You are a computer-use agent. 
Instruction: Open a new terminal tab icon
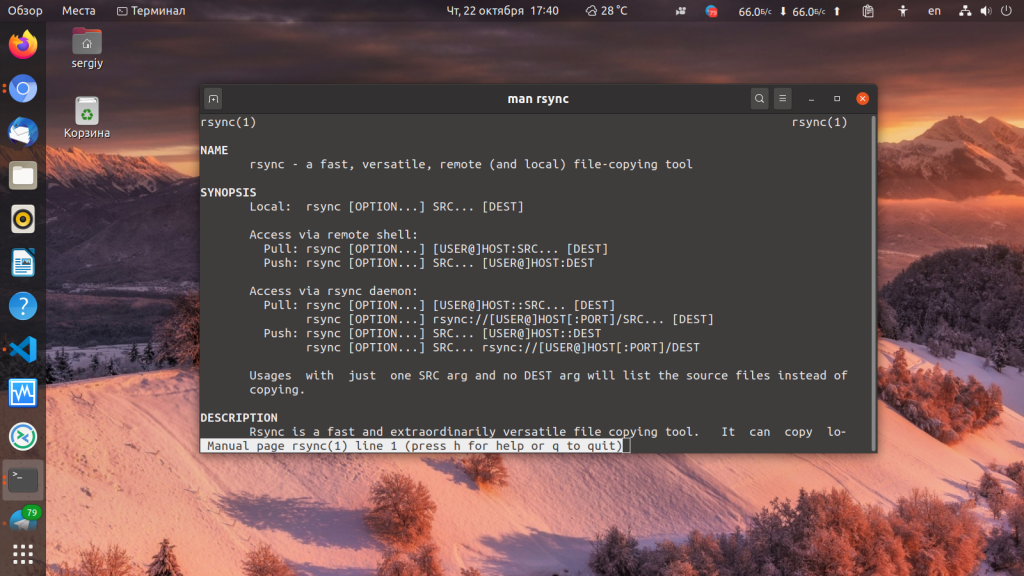(214, 99)
